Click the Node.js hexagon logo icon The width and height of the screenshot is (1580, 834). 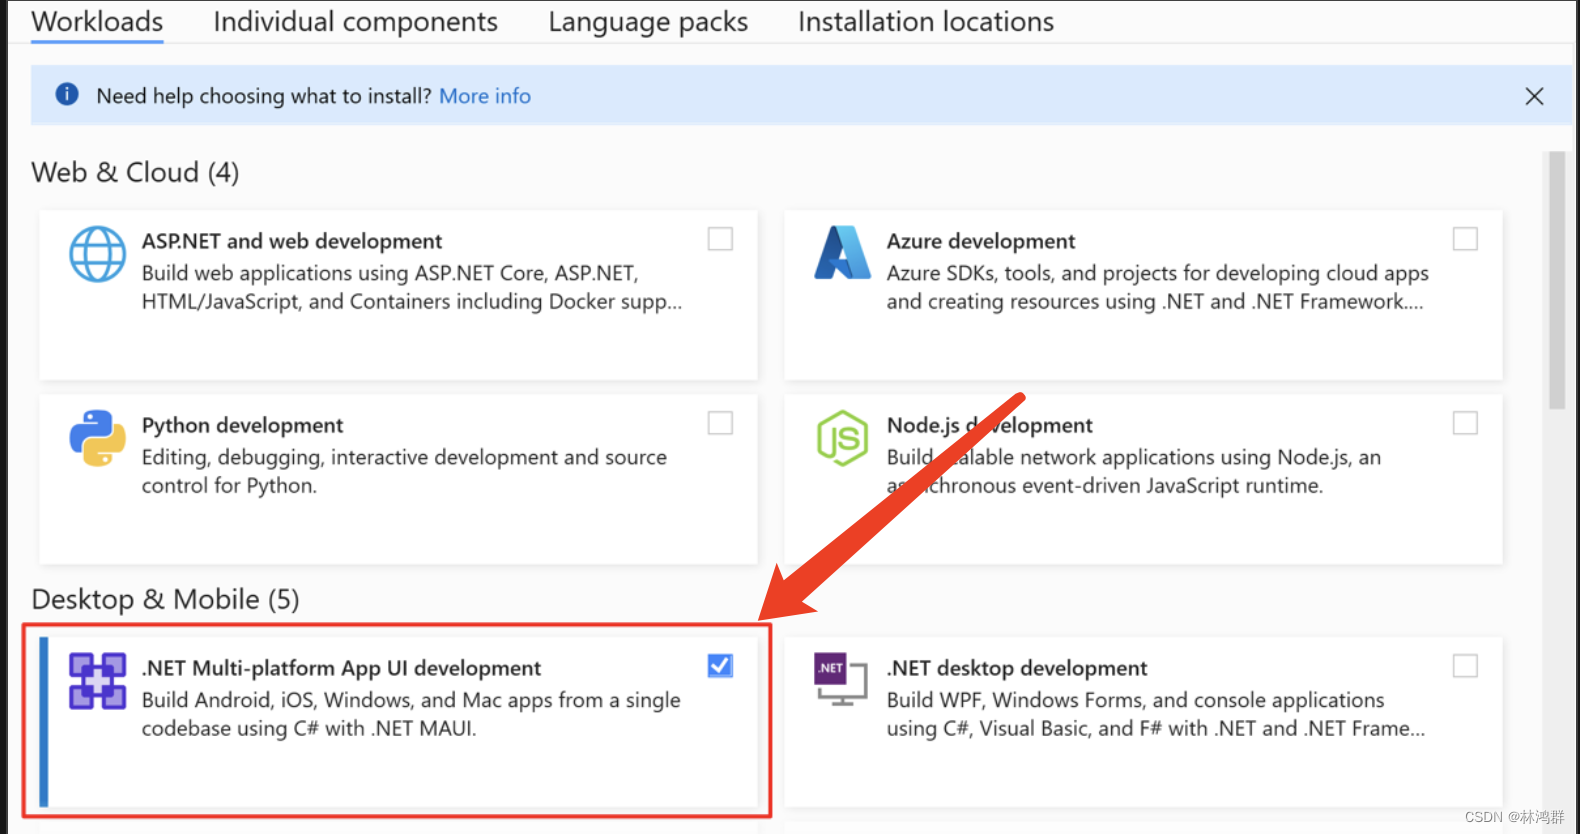[842, 438]
